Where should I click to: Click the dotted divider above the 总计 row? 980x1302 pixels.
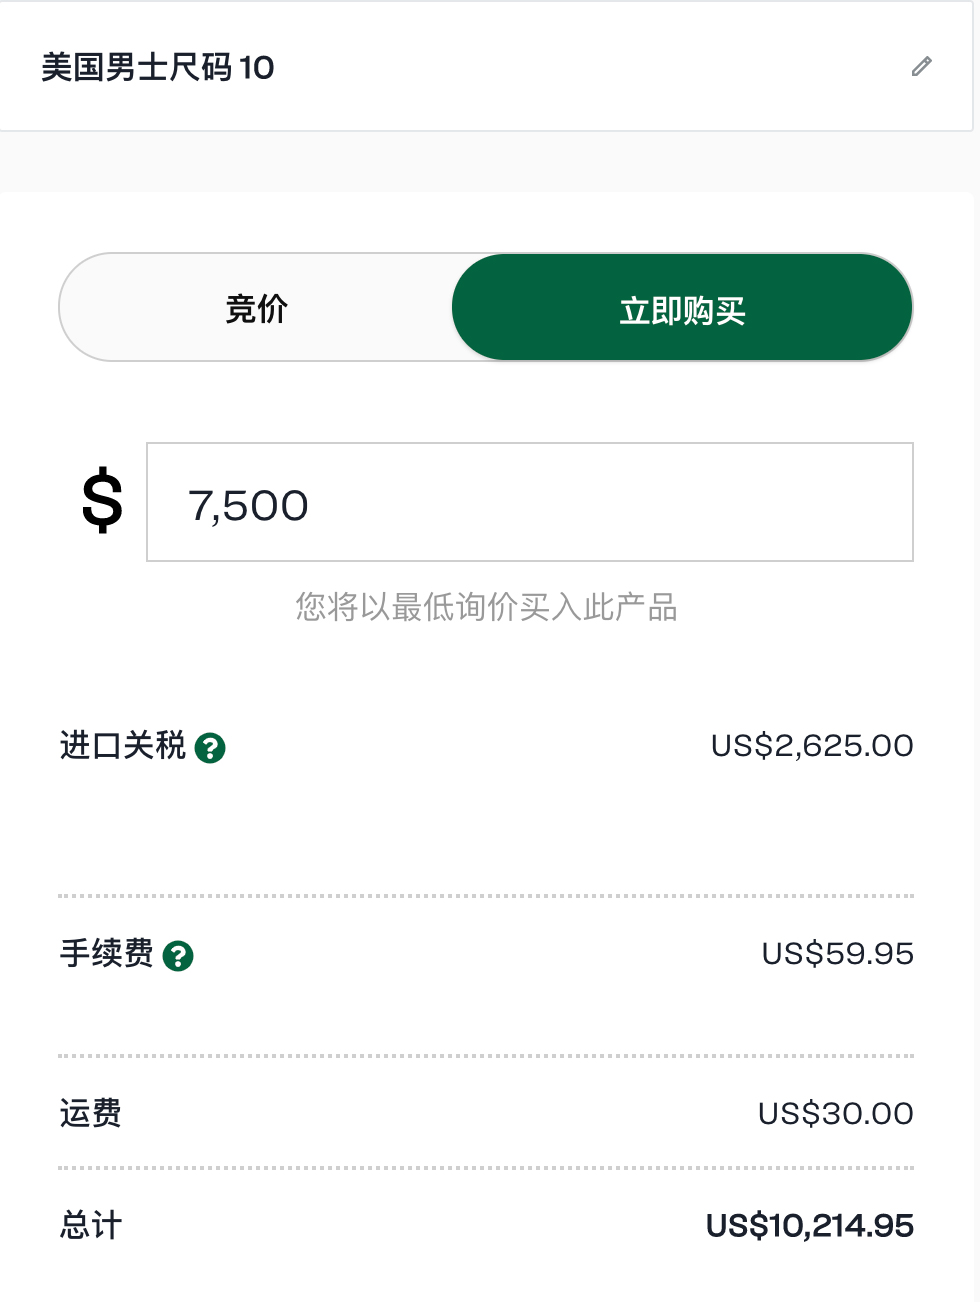click(x=486, y=1168)
